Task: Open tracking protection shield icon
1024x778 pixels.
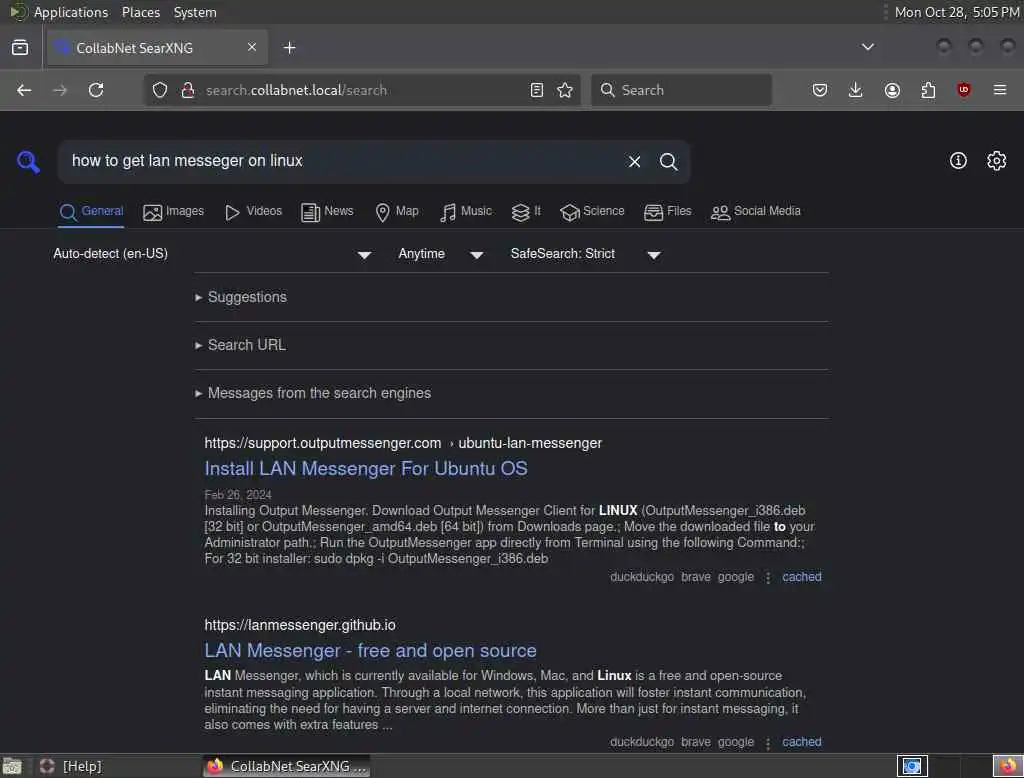Action: coord(160,90)
